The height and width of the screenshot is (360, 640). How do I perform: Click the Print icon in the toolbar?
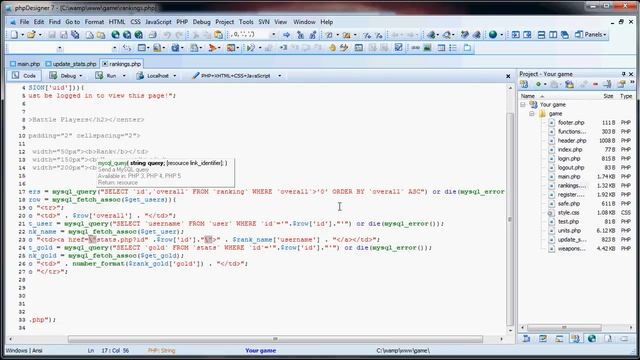pyautogui.click(x=152, y=35)
